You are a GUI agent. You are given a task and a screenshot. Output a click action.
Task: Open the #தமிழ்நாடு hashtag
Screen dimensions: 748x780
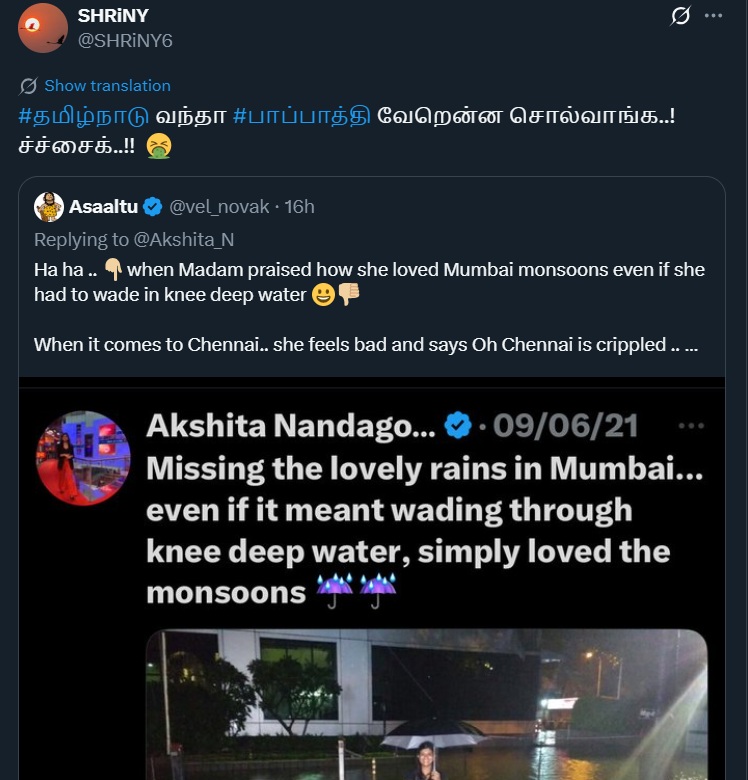[77, 115]
